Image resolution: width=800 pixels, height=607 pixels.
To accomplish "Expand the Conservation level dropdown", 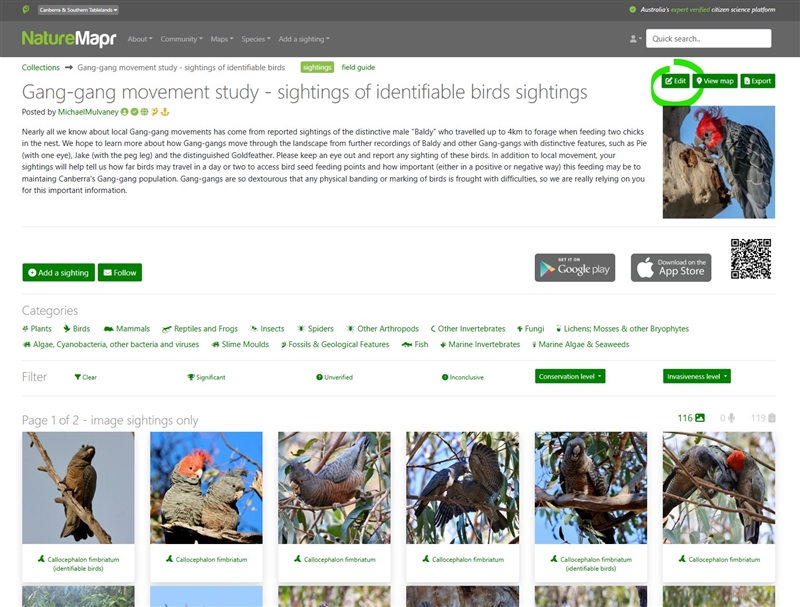I will (570, 376).
